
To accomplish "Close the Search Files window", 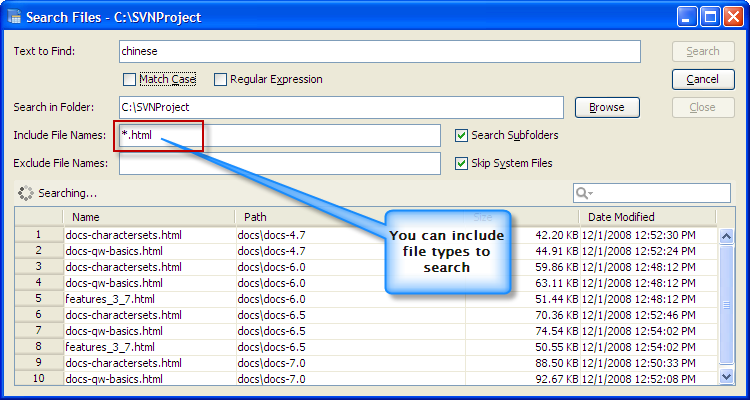I will click(733, 18).
